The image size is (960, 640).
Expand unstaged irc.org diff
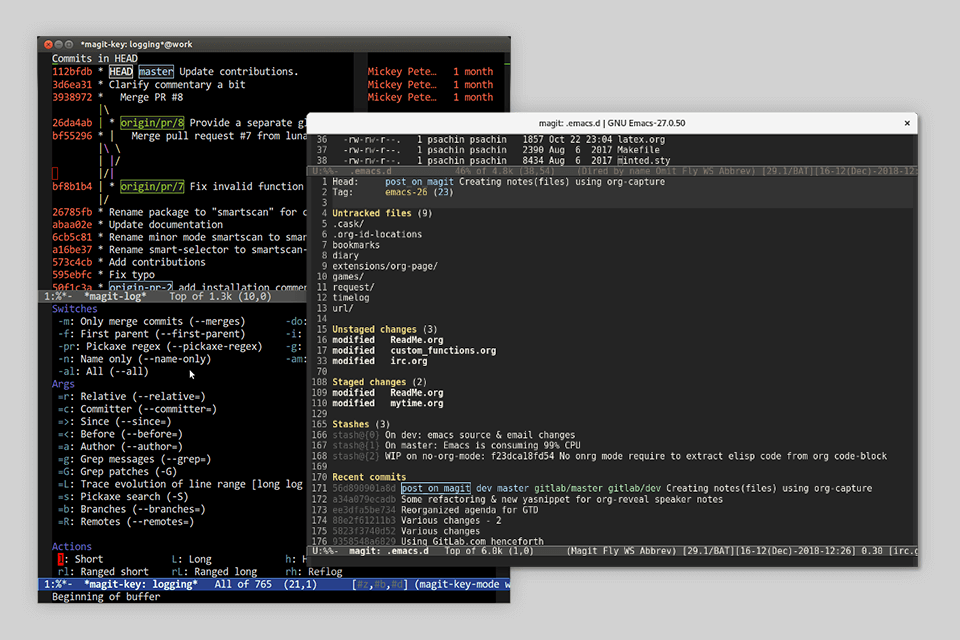pos(380,361)
